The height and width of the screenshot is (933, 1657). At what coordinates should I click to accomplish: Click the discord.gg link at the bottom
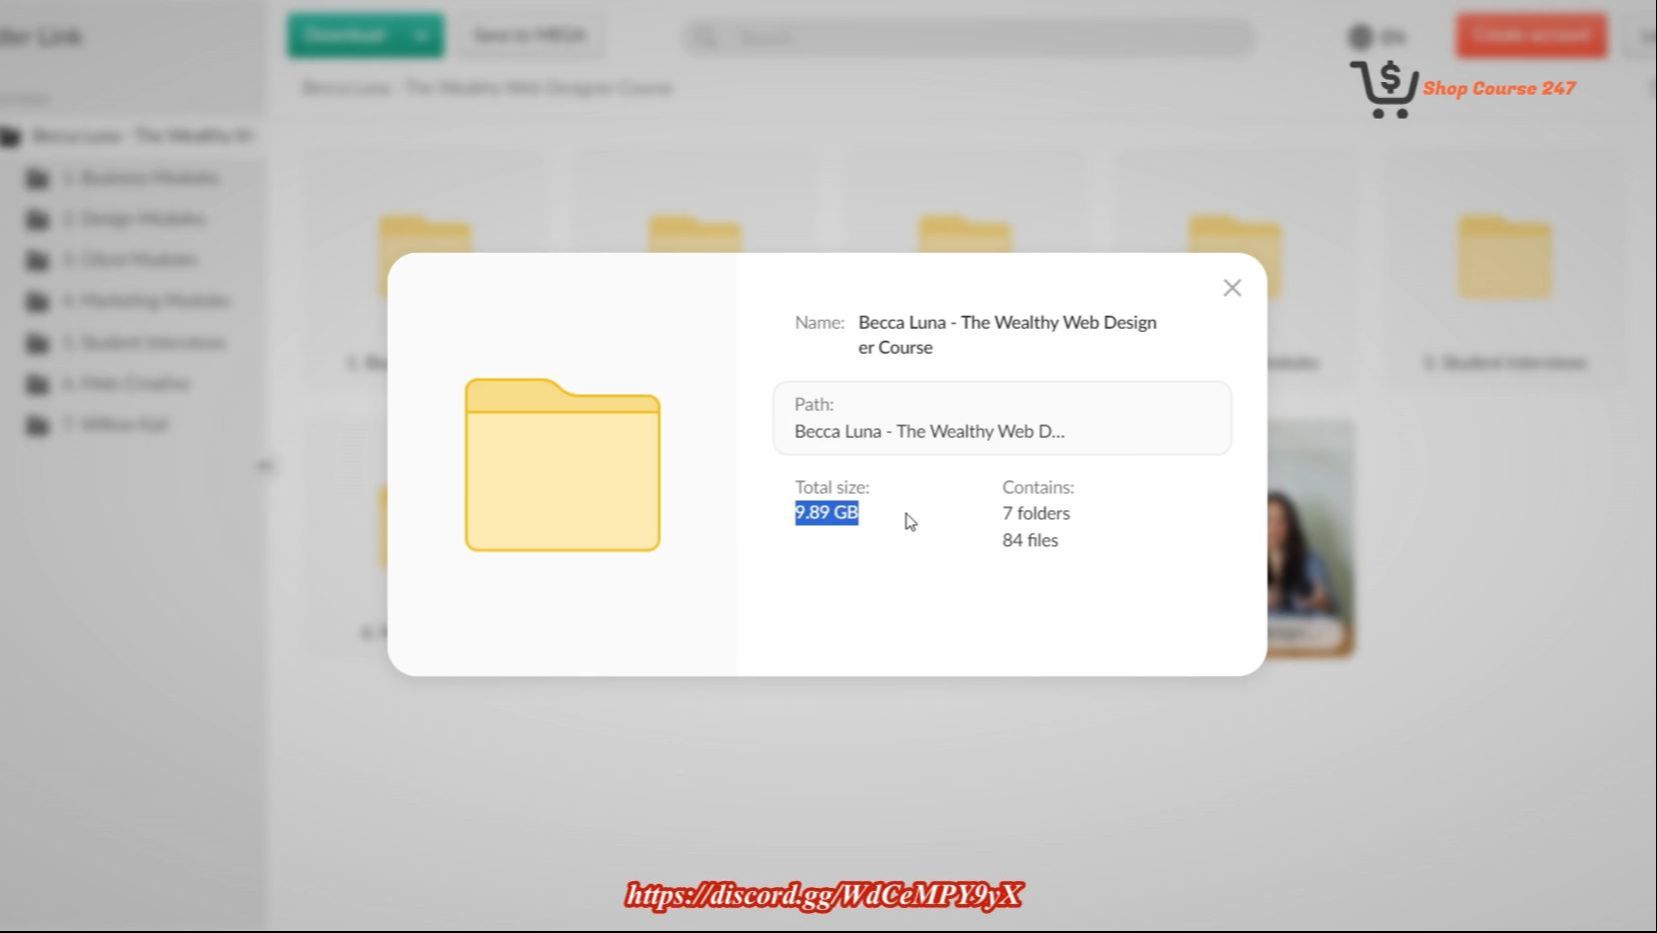pos(823,895)
